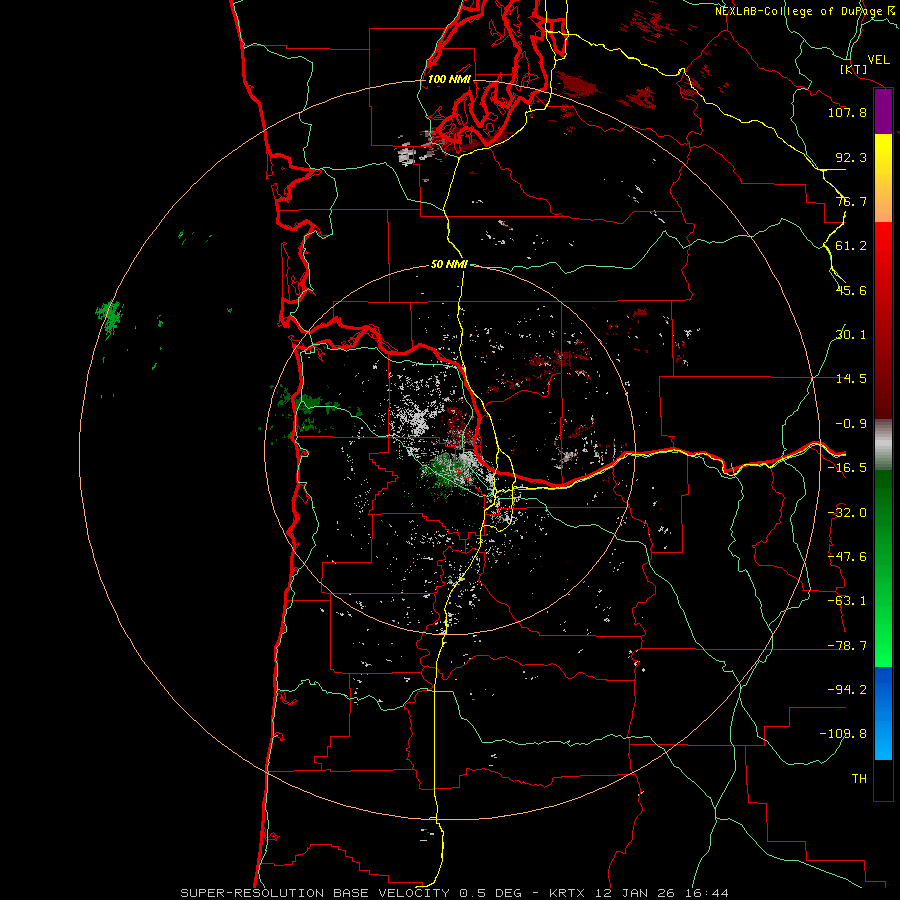Click the NEXLAB-College of DuPage watermark text
This screenshot has width=900, height=900.
point(806,11)
